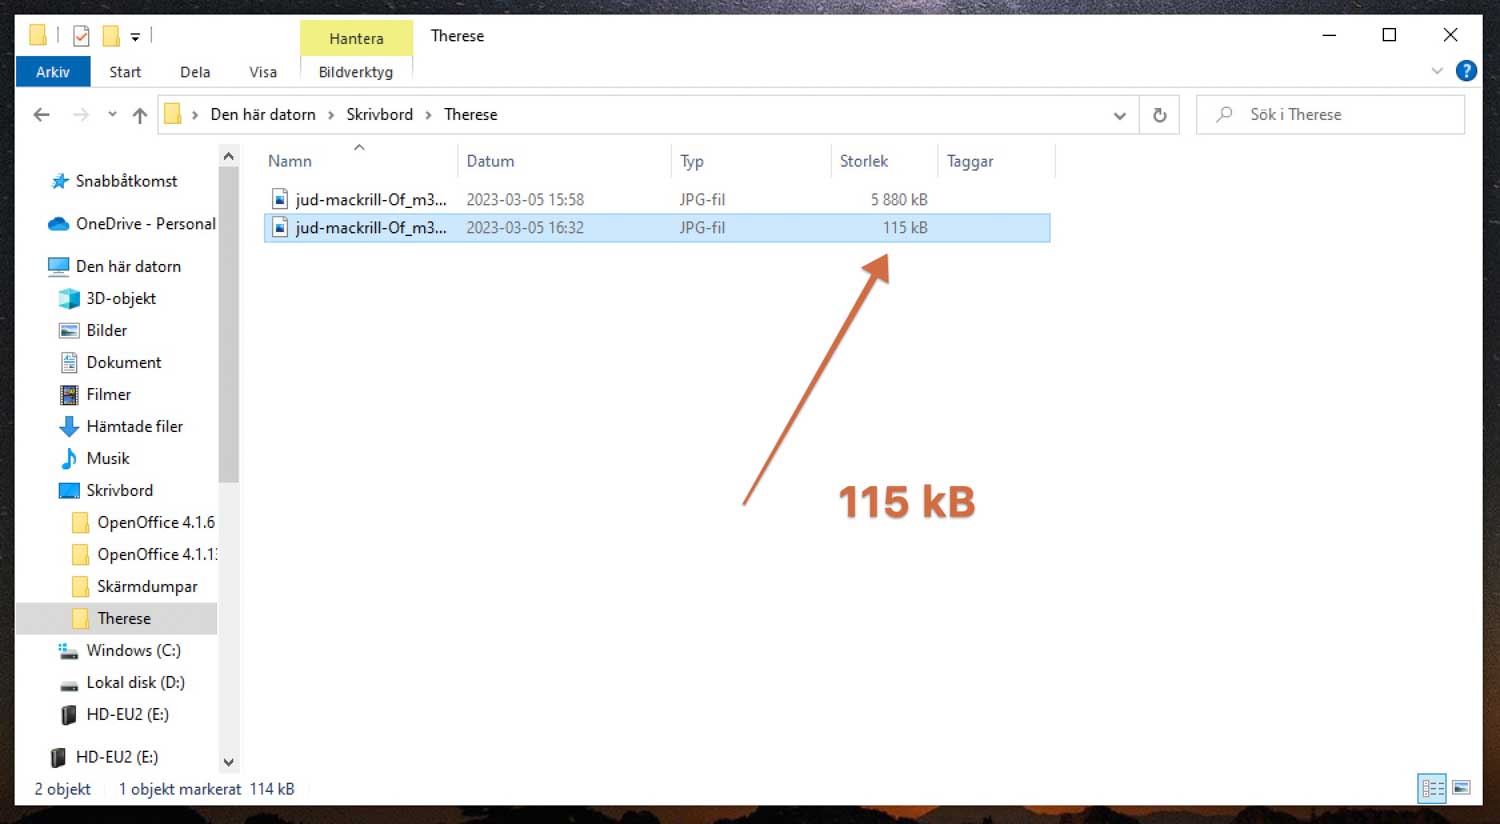Click Skrivbord in the address breadcrumb
The height and width of the screenshot is (824, 1500).
tap(379, 115)
